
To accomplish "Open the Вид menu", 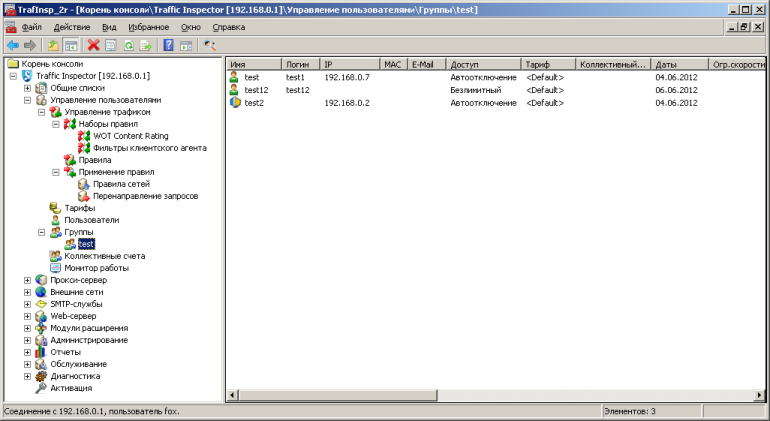I will click(109, 27).
